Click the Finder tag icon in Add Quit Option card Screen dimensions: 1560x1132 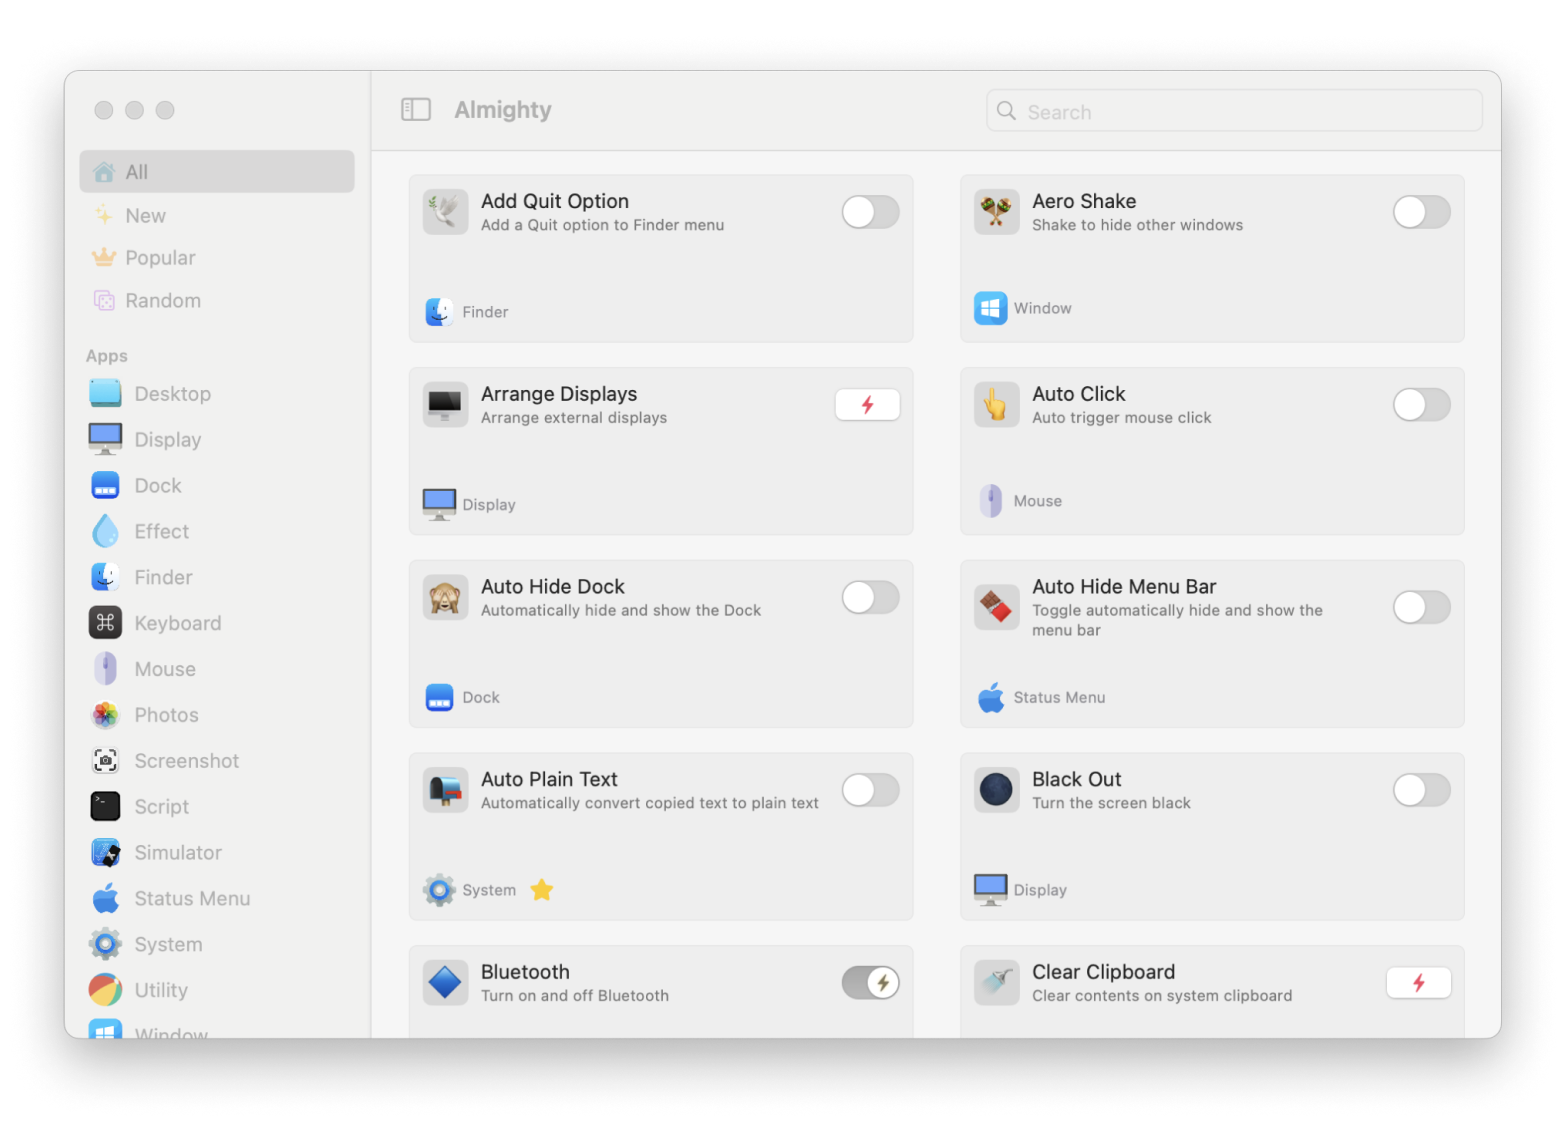439,312
